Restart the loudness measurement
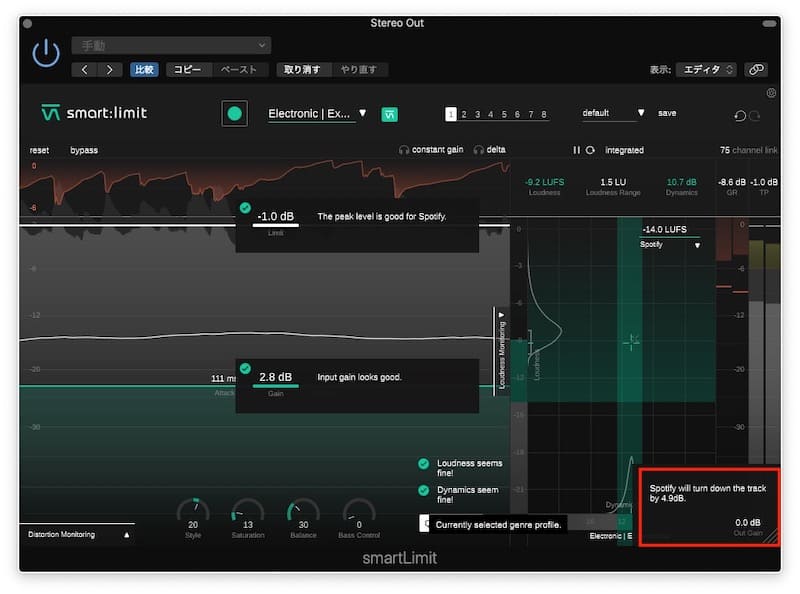Screen dimensions: 800x594 tap(590, 150)
